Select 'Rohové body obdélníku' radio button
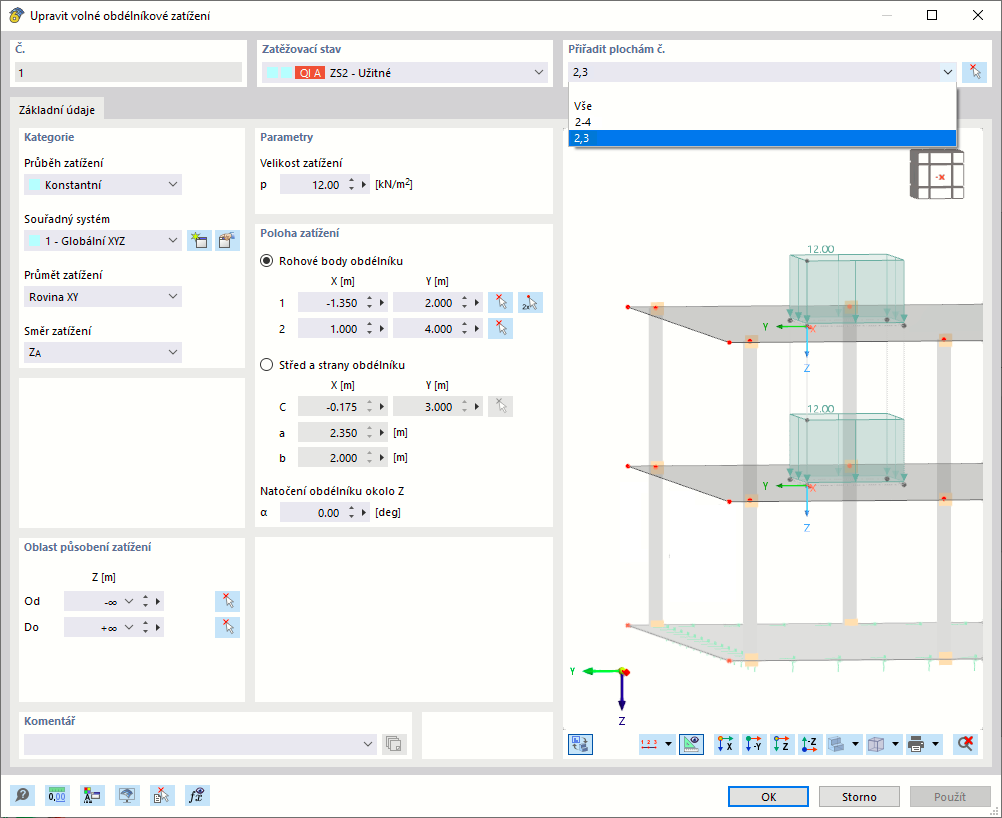Viewport: 1002px width, 818px height. pyautogui.click(x=266, y=261)
